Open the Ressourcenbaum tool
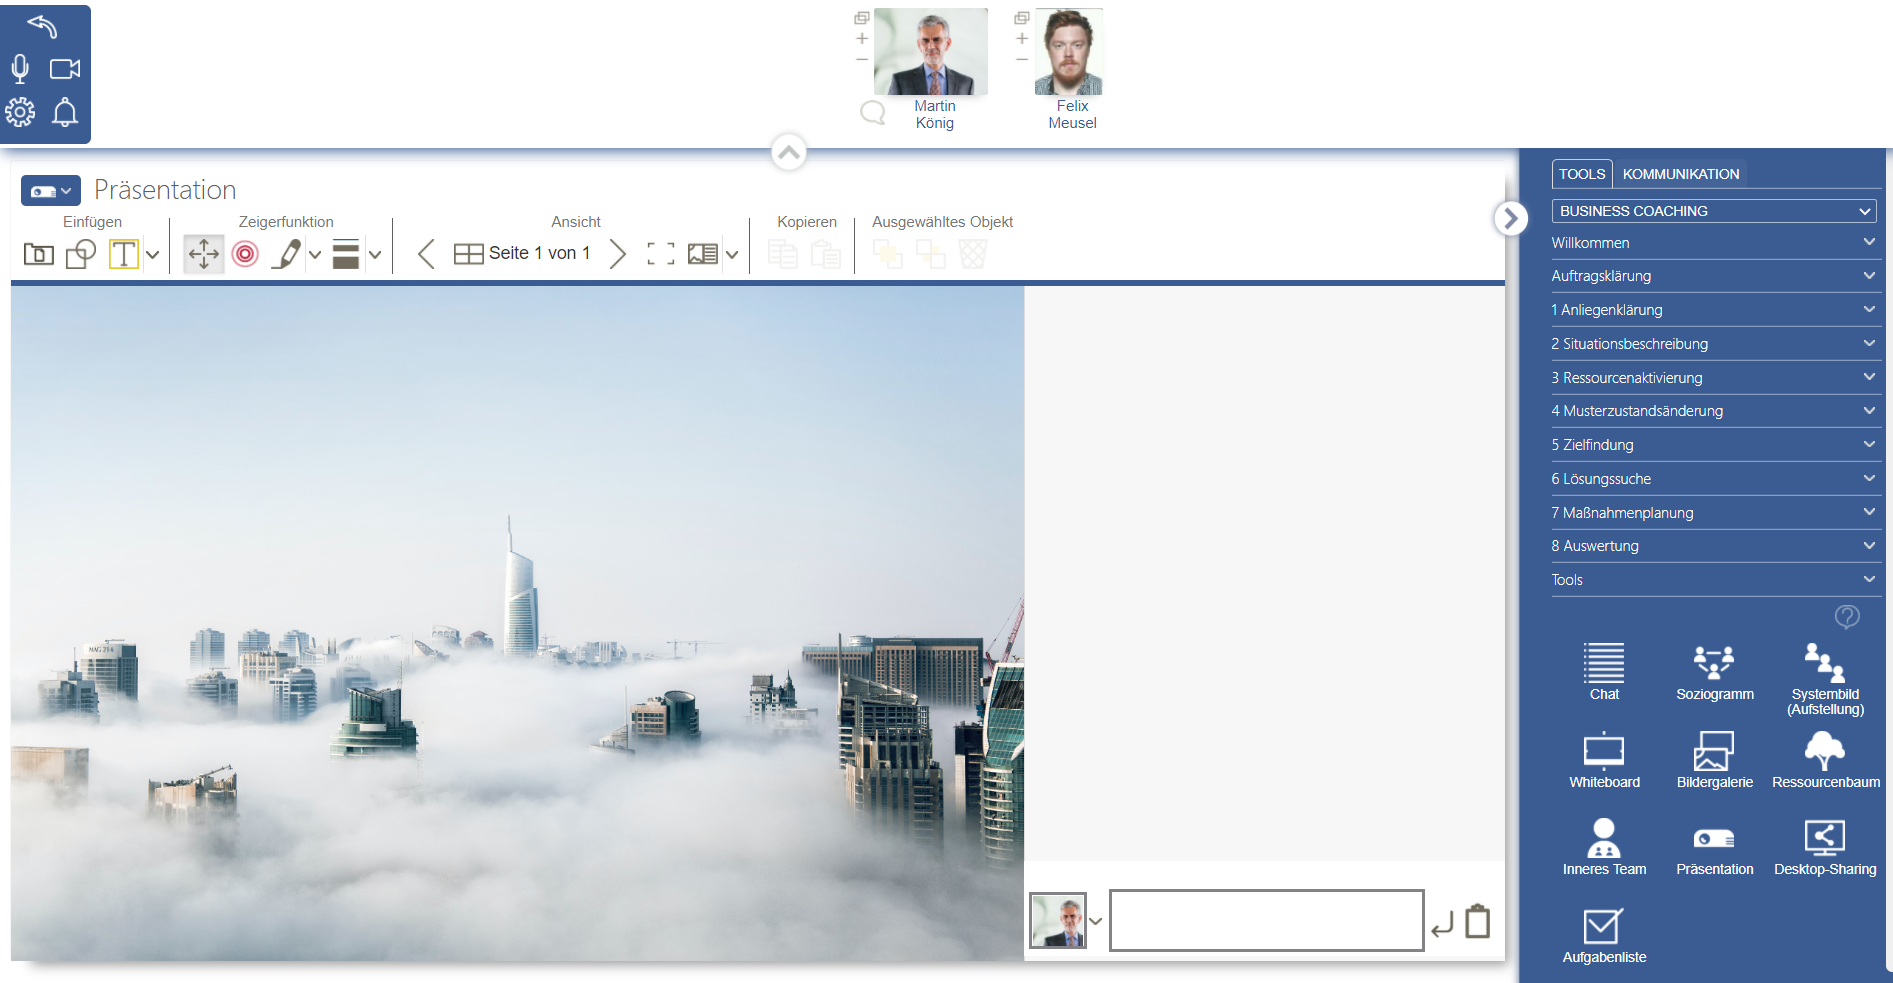The image size is (1893, 983). [x=1826, y=760]
